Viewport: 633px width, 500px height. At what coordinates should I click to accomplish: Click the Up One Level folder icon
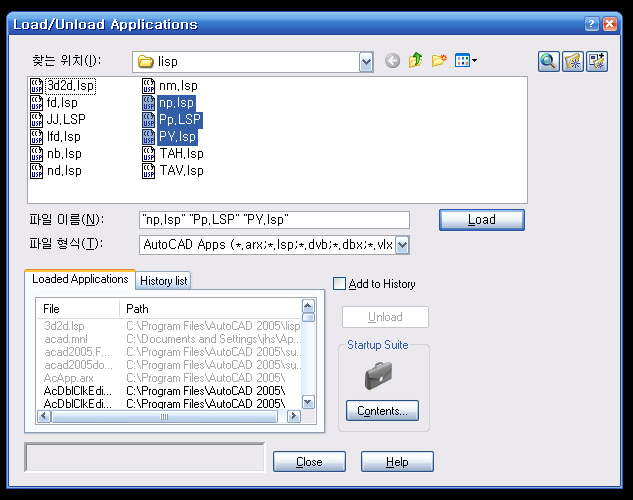tap(415, 61)
